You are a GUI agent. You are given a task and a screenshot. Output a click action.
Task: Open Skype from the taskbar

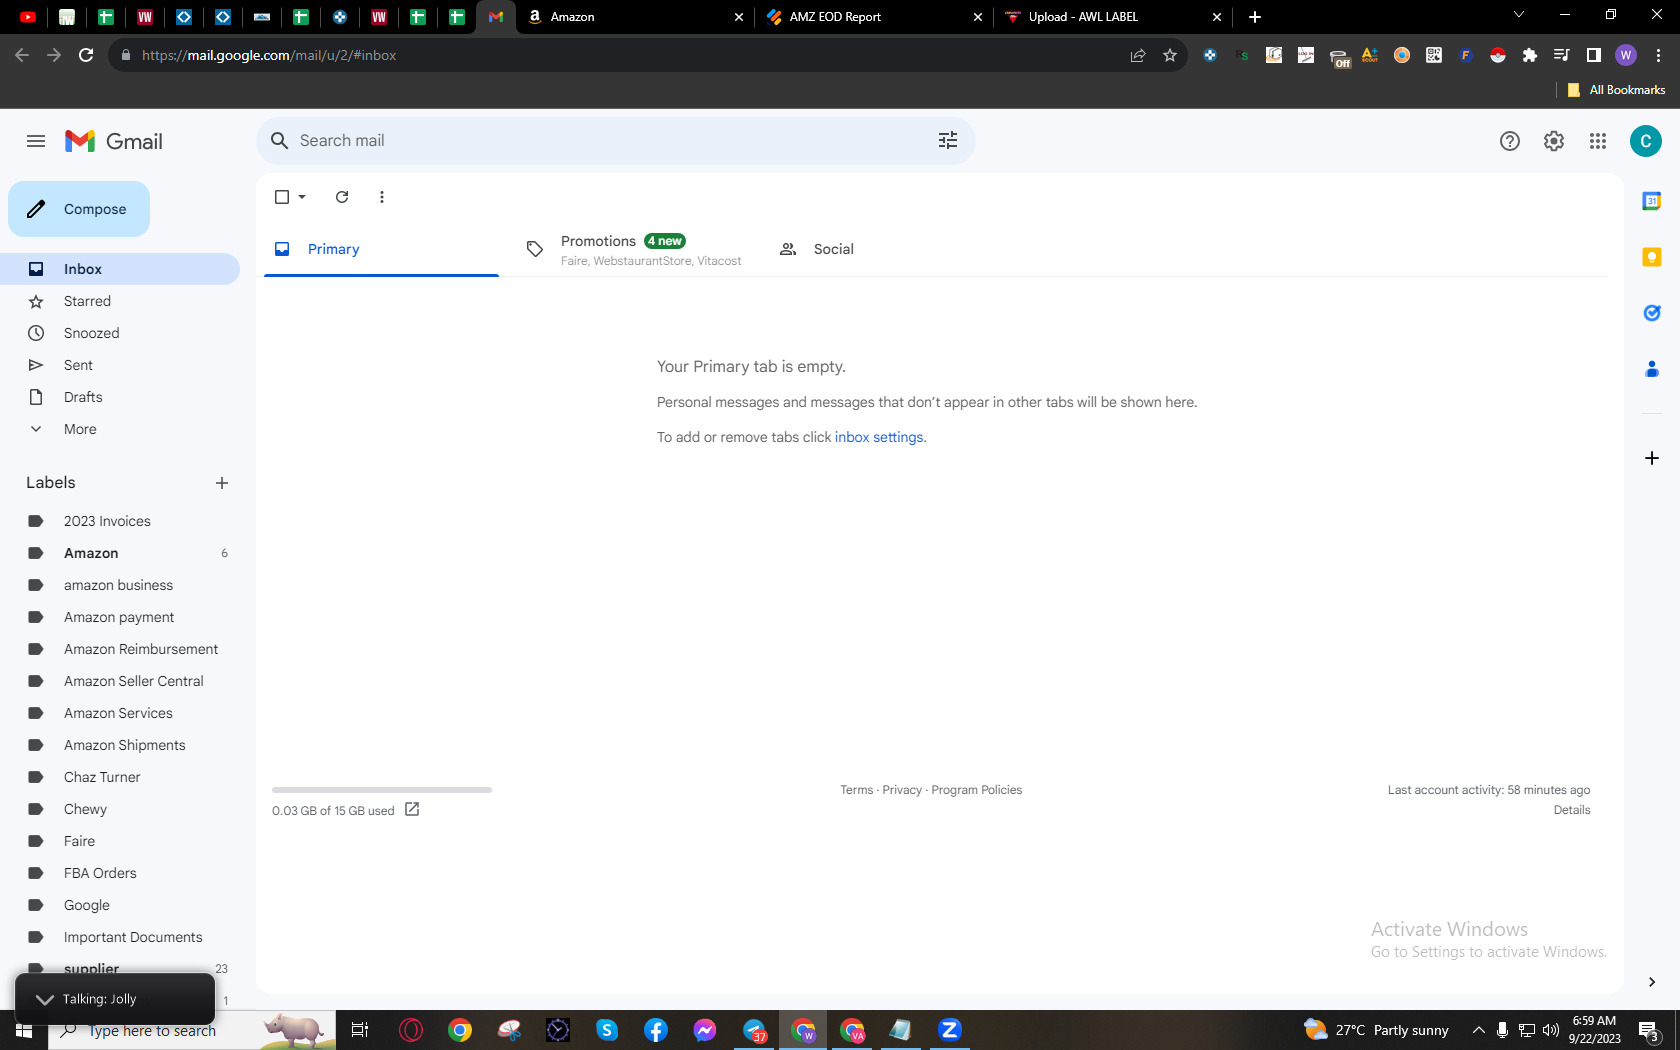click(607, 1030)
